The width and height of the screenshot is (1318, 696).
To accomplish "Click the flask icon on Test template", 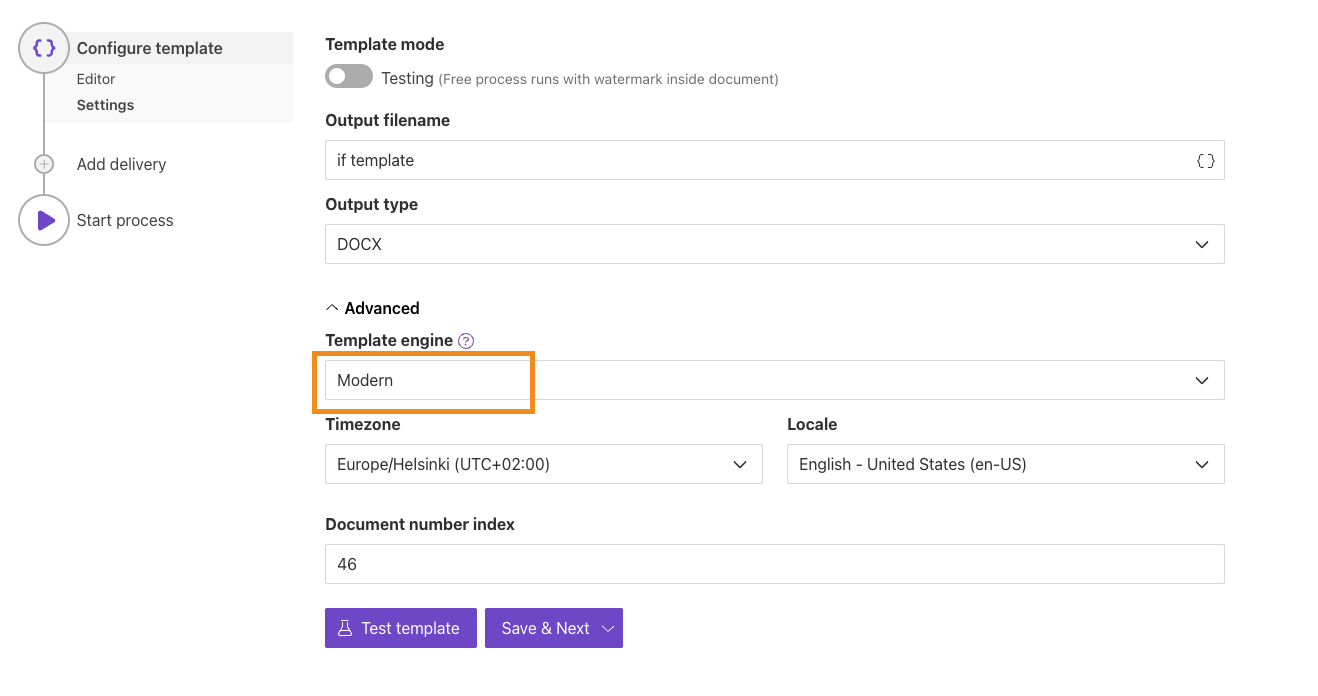I will pos(345,628).
